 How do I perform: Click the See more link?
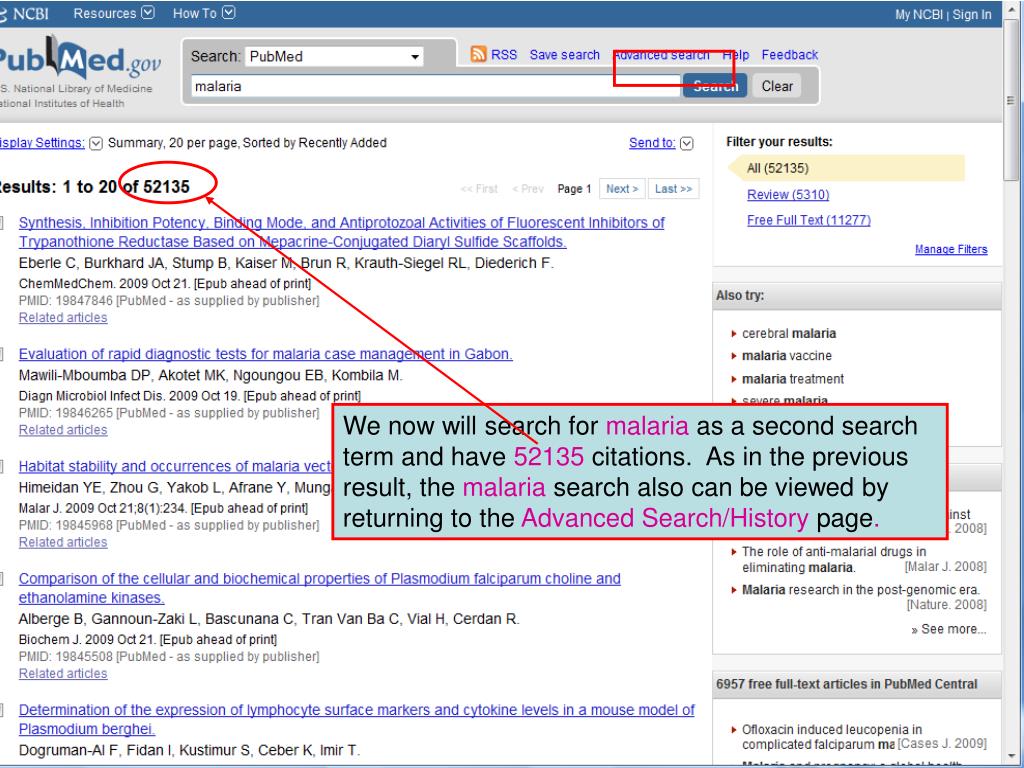[x=948, y=629]
